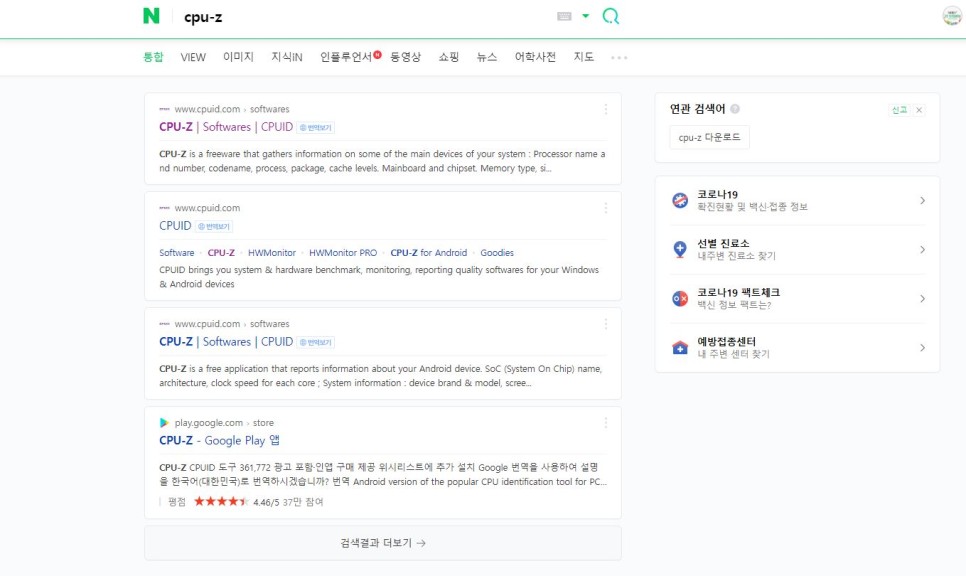Switch to the VIEW tab
Image resolution: width=966 pixels, height=576 pixels.
pyautogui.click(x=193, y=57)
